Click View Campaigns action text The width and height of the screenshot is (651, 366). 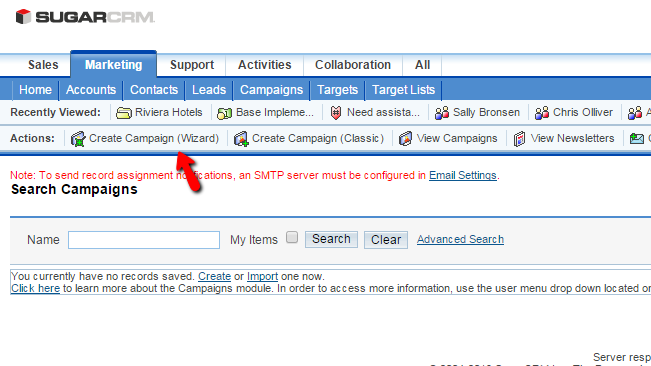(x=457, y=138)
